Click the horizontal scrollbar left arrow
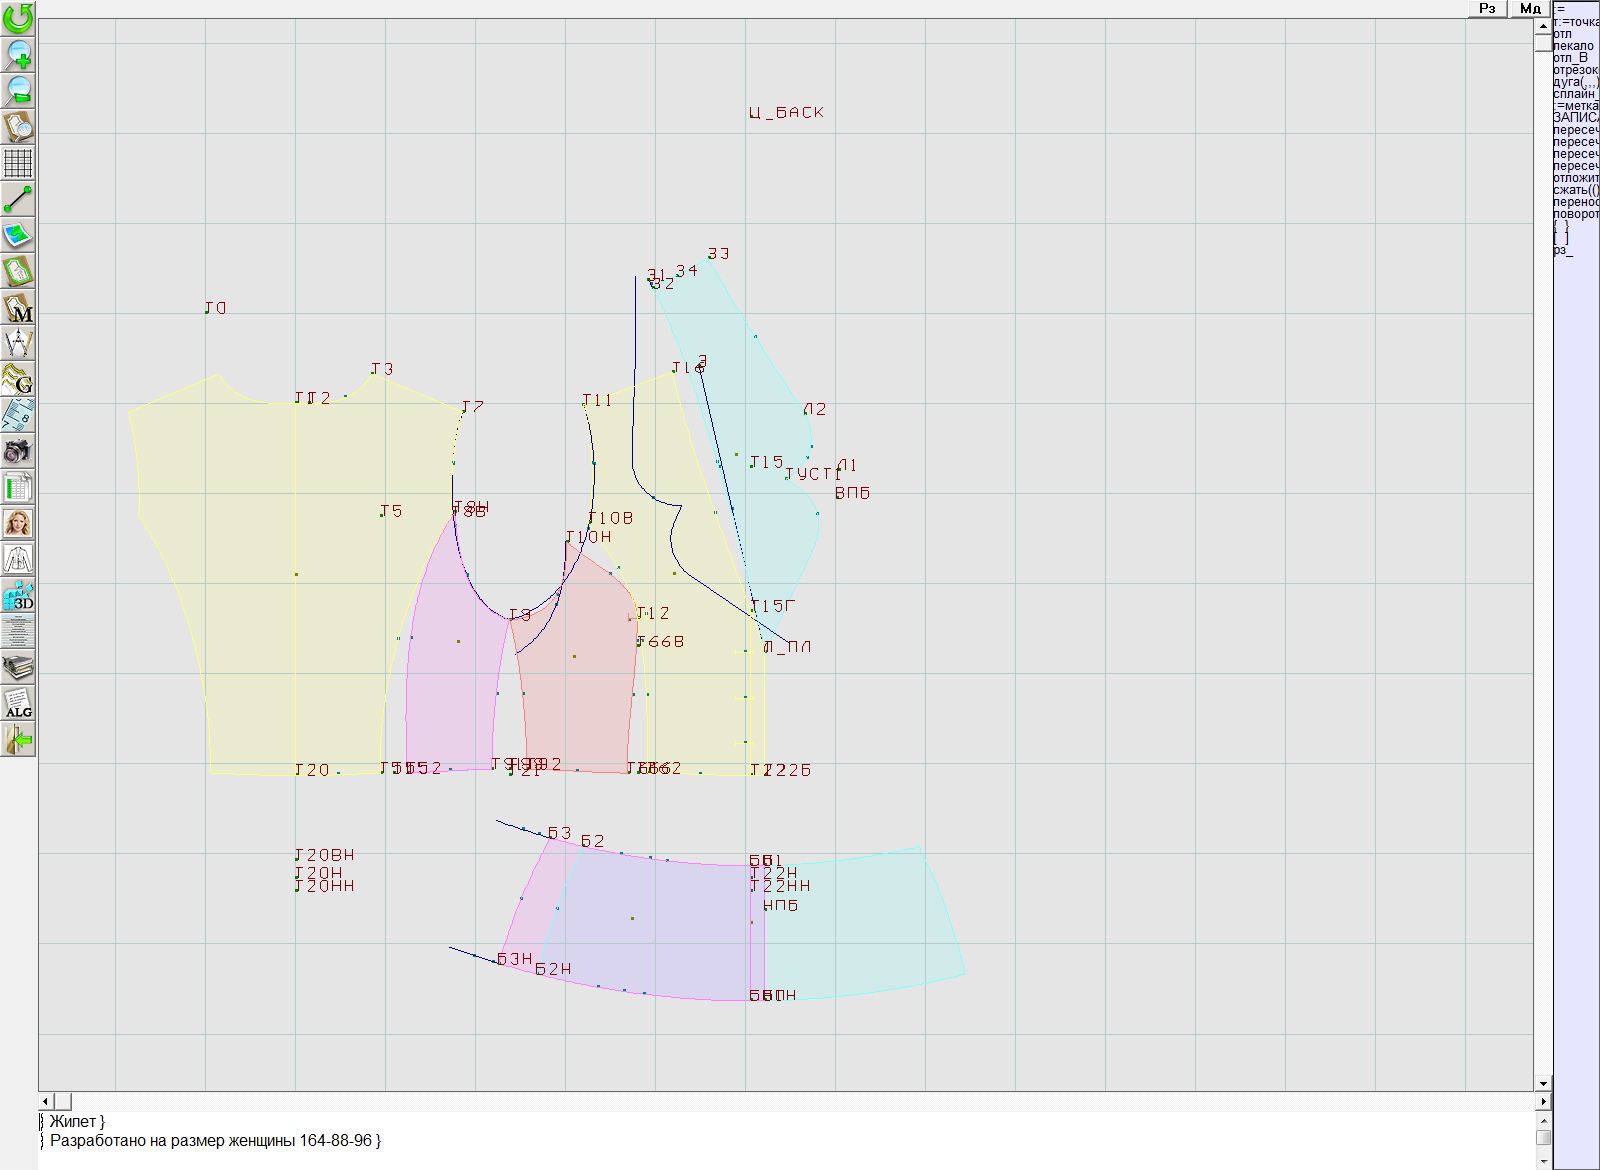 pyautogui.click(x=46, y=1101)
